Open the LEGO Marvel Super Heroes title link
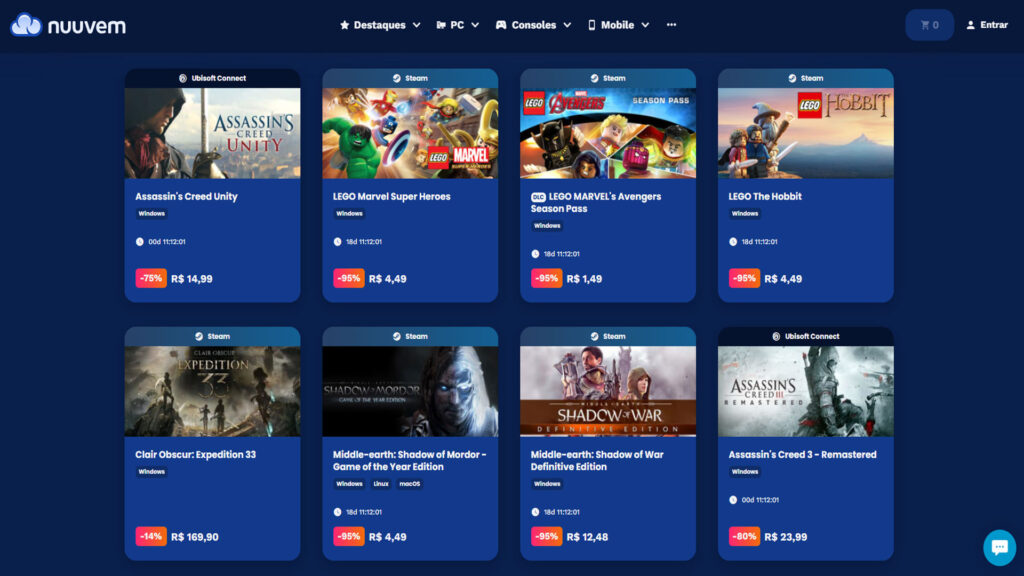The height and width of the screenshot is (576, 1024). (x=392, y=196)
